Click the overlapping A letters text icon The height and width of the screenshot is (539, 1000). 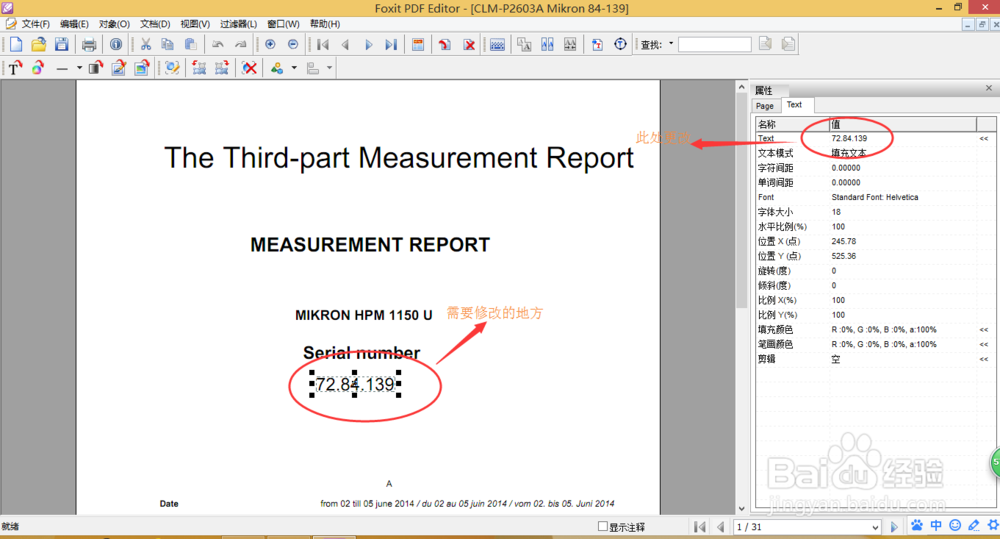pos(524,45)
